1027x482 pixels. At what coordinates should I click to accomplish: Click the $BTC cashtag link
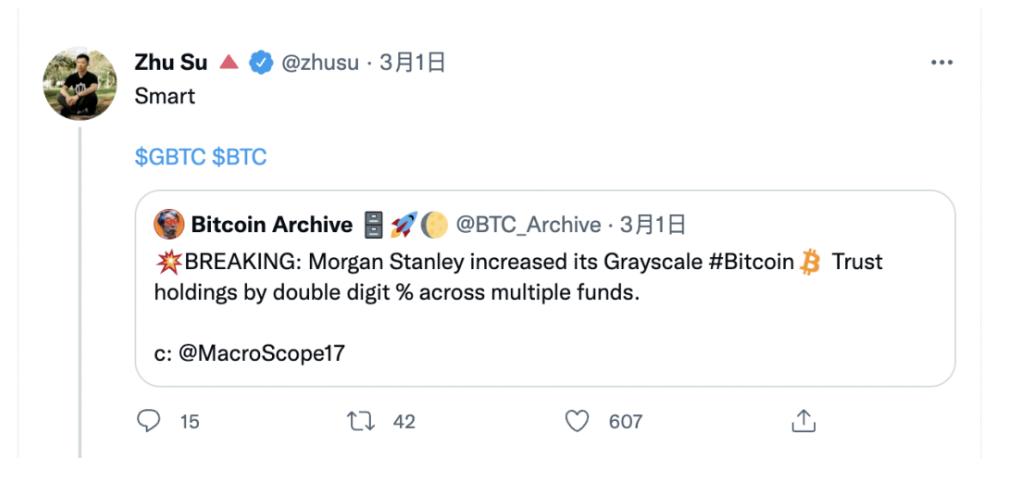coord(240,158)
